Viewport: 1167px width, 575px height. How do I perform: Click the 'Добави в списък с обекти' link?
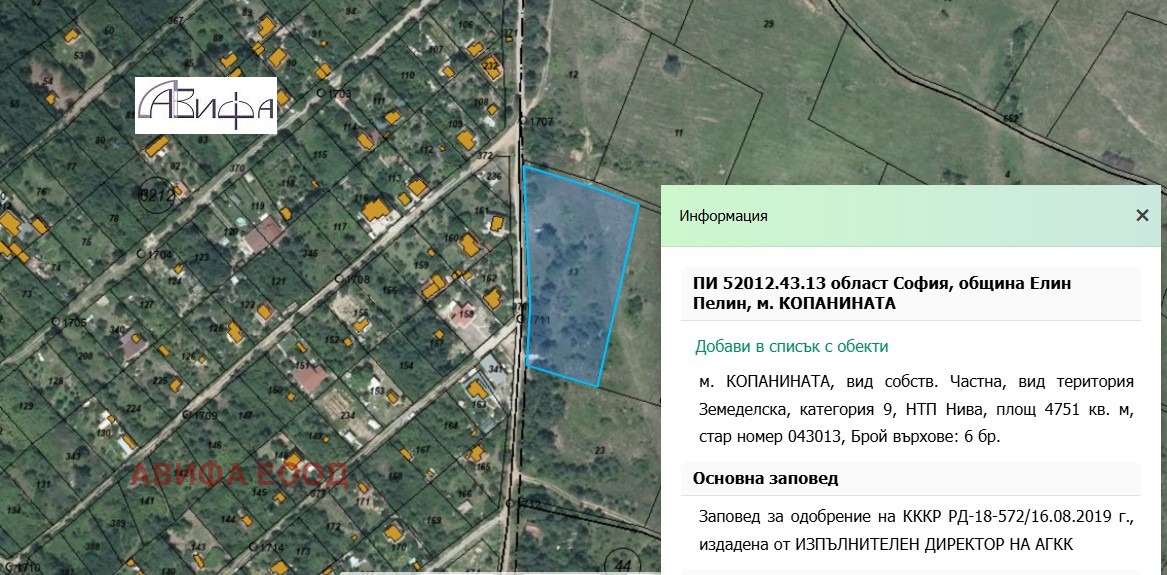791,347
